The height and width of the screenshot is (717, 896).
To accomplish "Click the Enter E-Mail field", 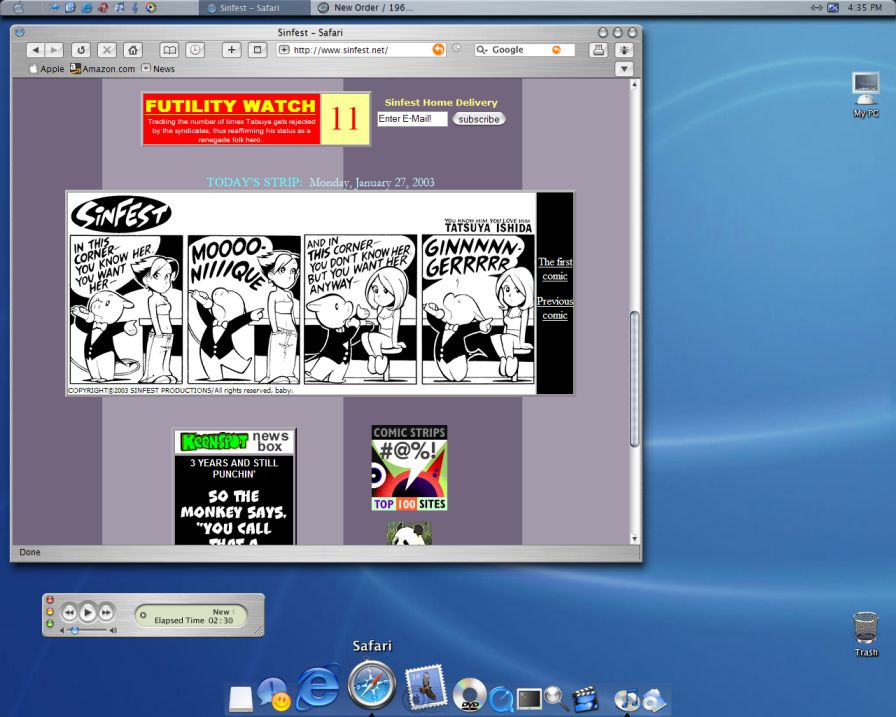I will coord(412,119).
